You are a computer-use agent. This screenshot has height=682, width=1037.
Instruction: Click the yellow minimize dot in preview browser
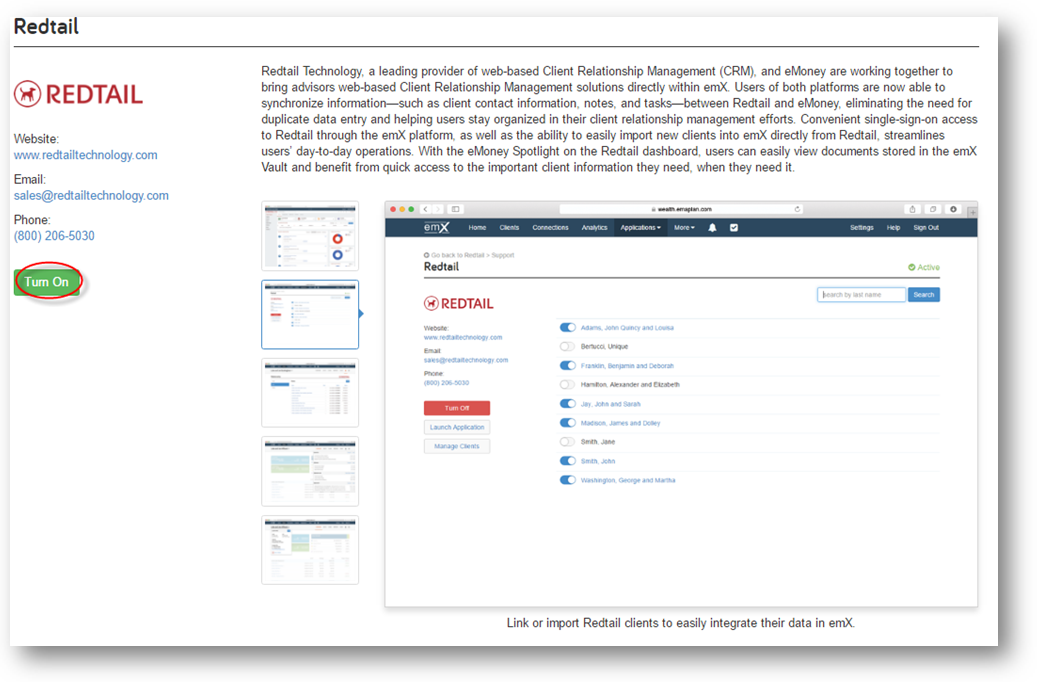(x=402, y=209)
